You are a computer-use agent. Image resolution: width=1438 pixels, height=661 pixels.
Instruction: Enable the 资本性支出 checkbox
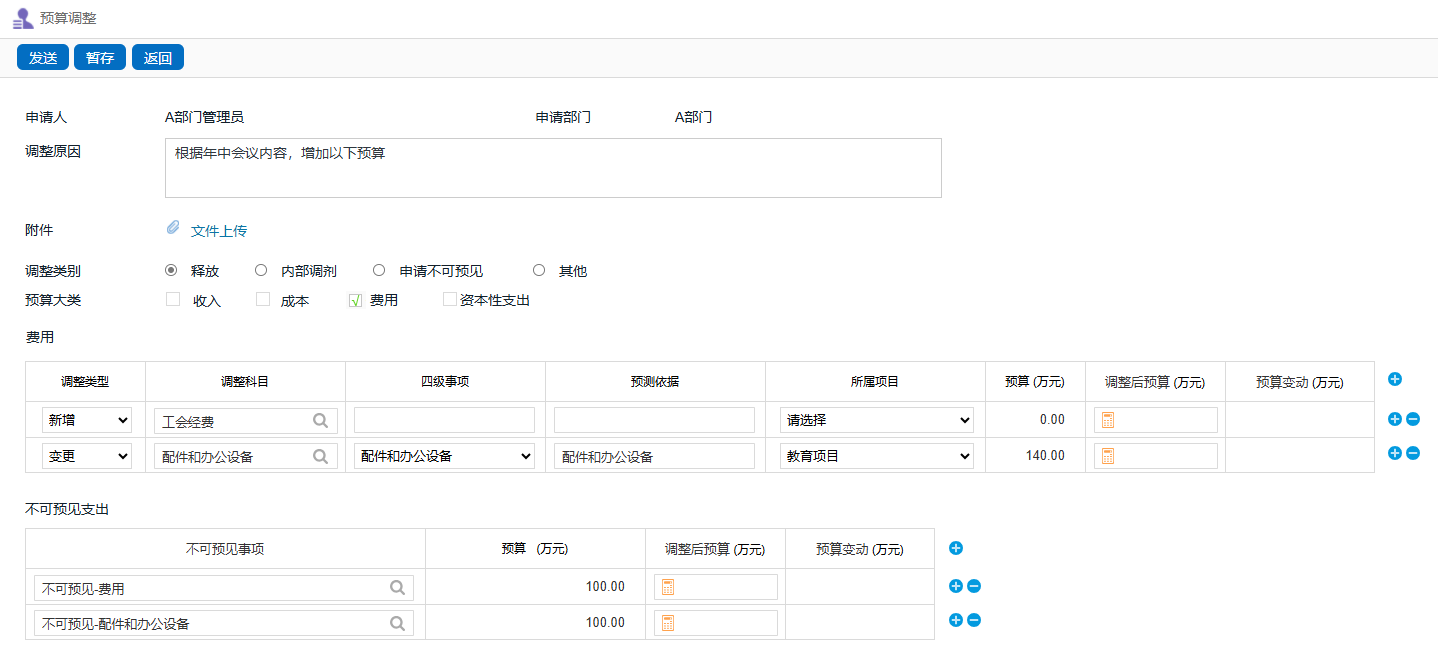[450, 299]
